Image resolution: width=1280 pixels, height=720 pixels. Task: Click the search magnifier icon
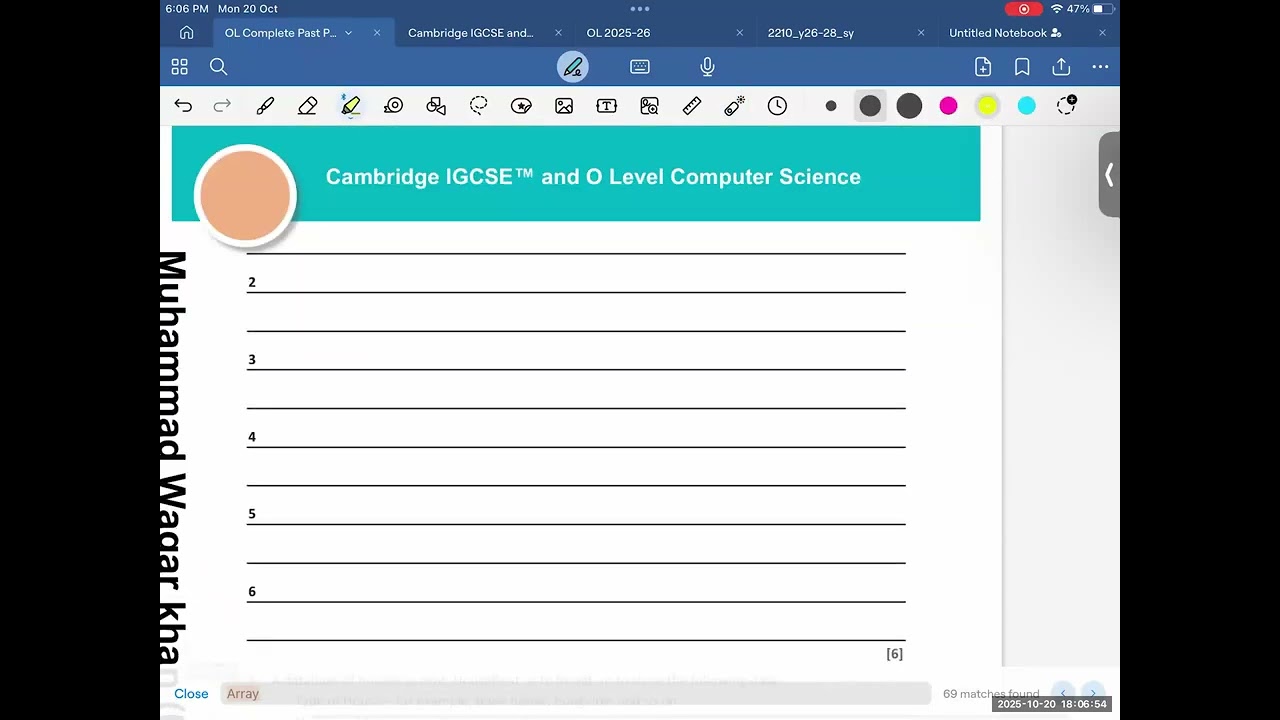(x=219, y=67)
